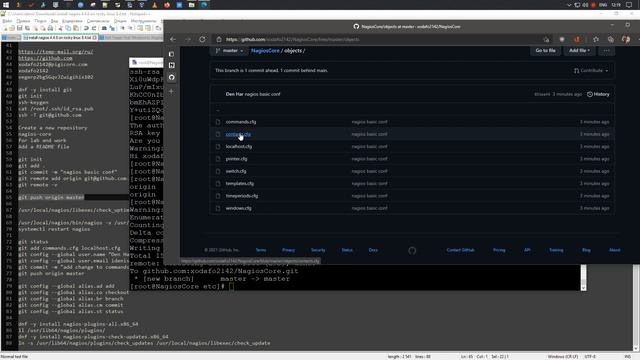Open the orange shield extension icon
640x360 pixels.
point(577,39)
